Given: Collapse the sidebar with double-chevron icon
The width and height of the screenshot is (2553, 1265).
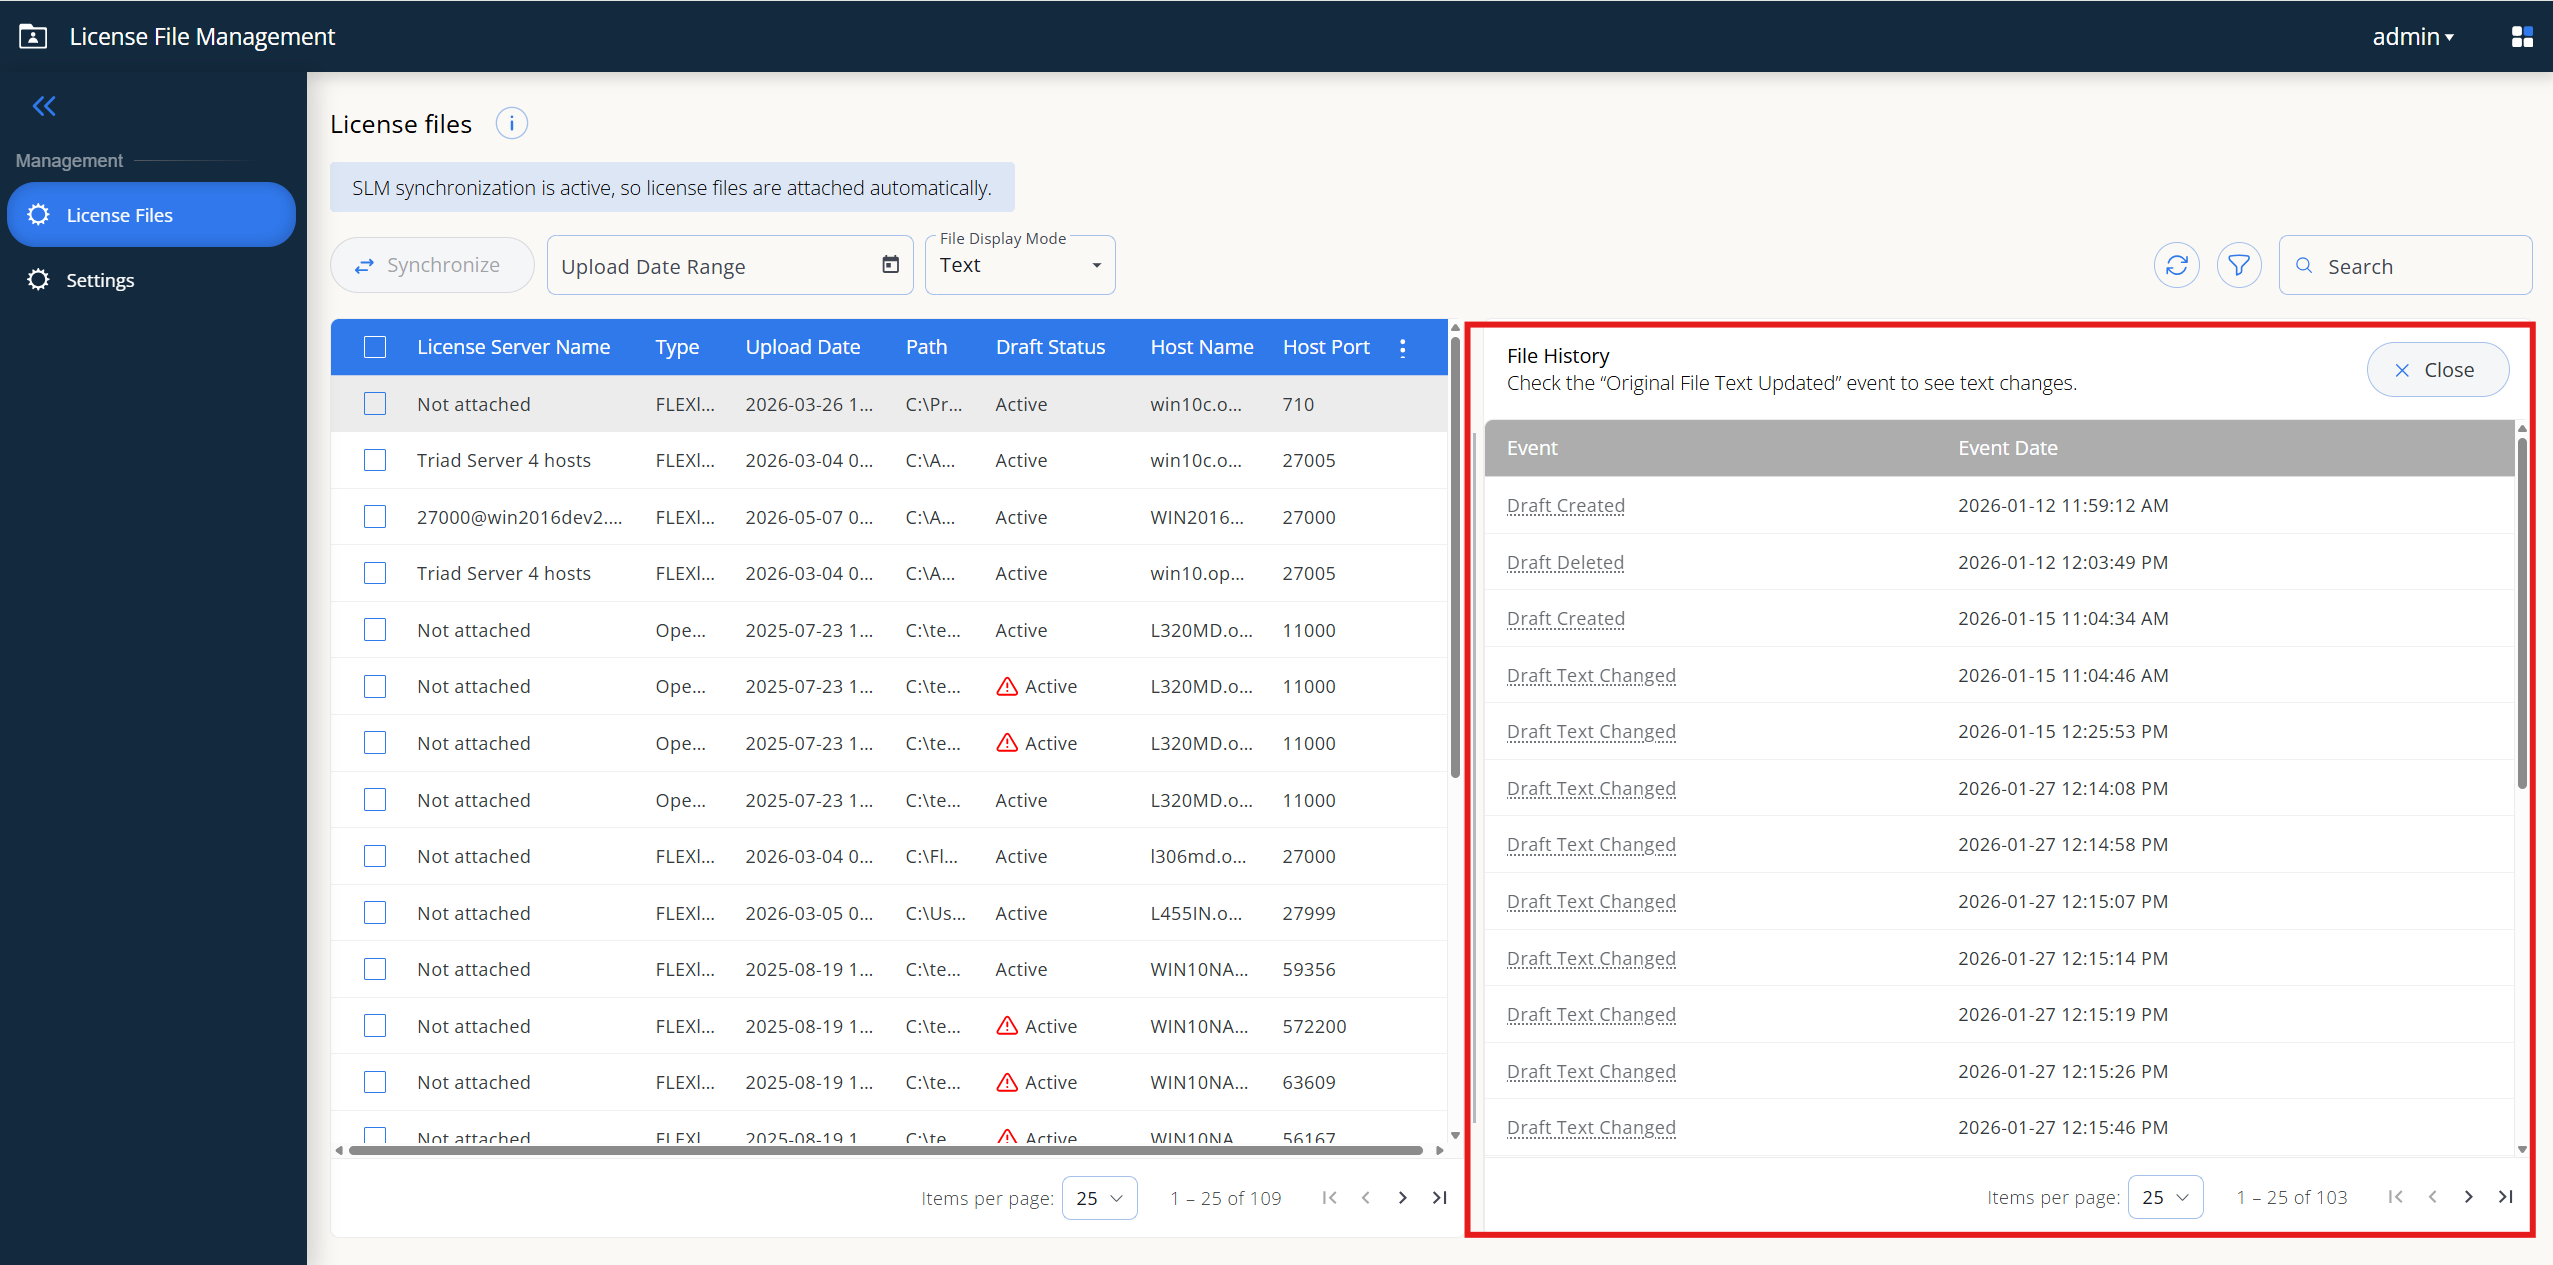Looking at the screenshot, I should pos(44,106).
